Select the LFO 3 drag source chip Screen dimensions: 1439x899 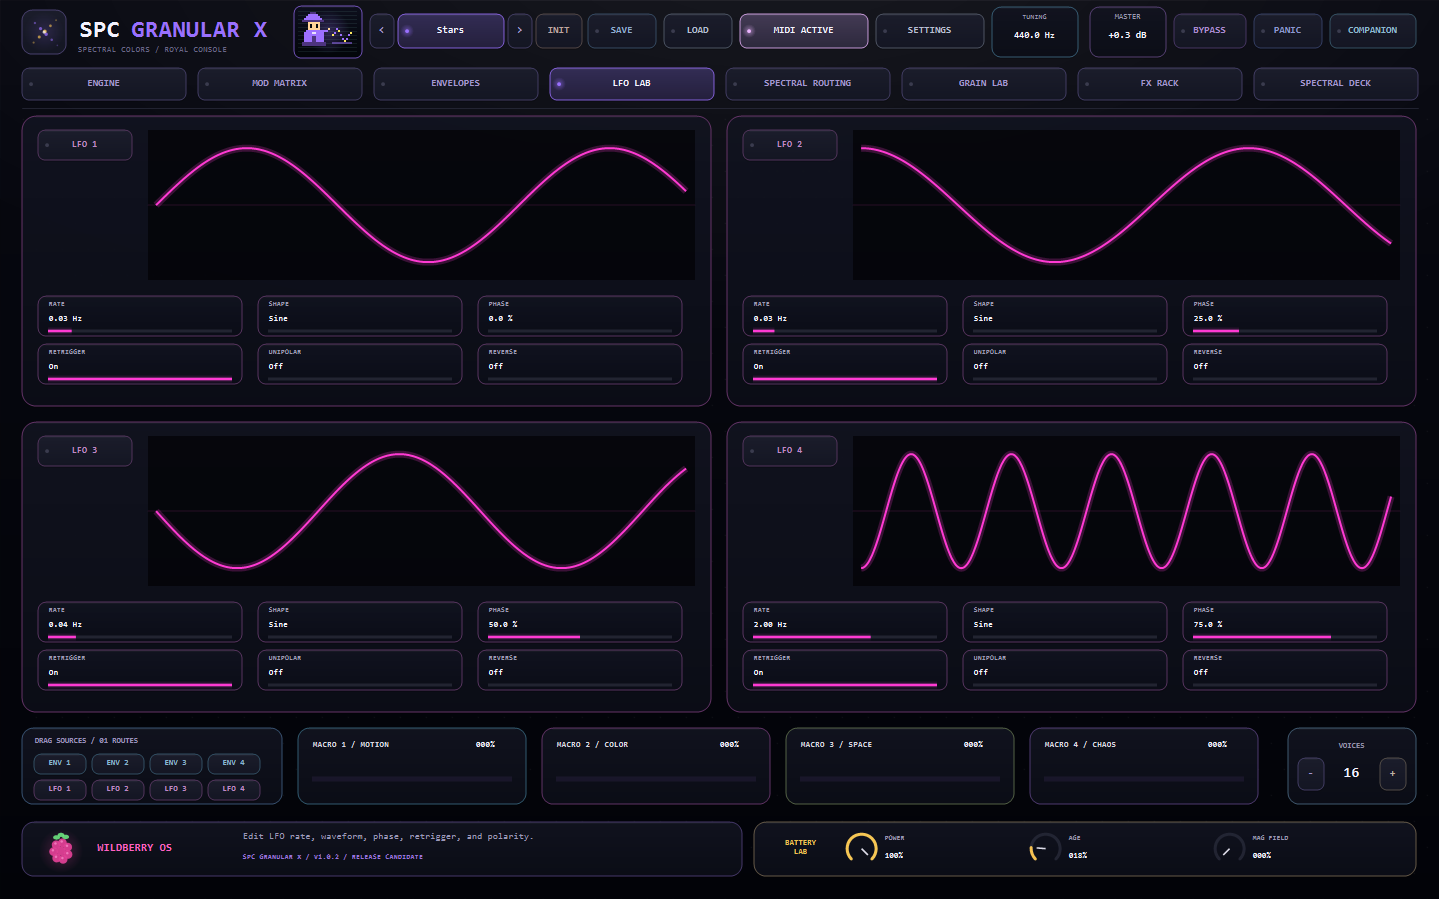tap(176, 789)
